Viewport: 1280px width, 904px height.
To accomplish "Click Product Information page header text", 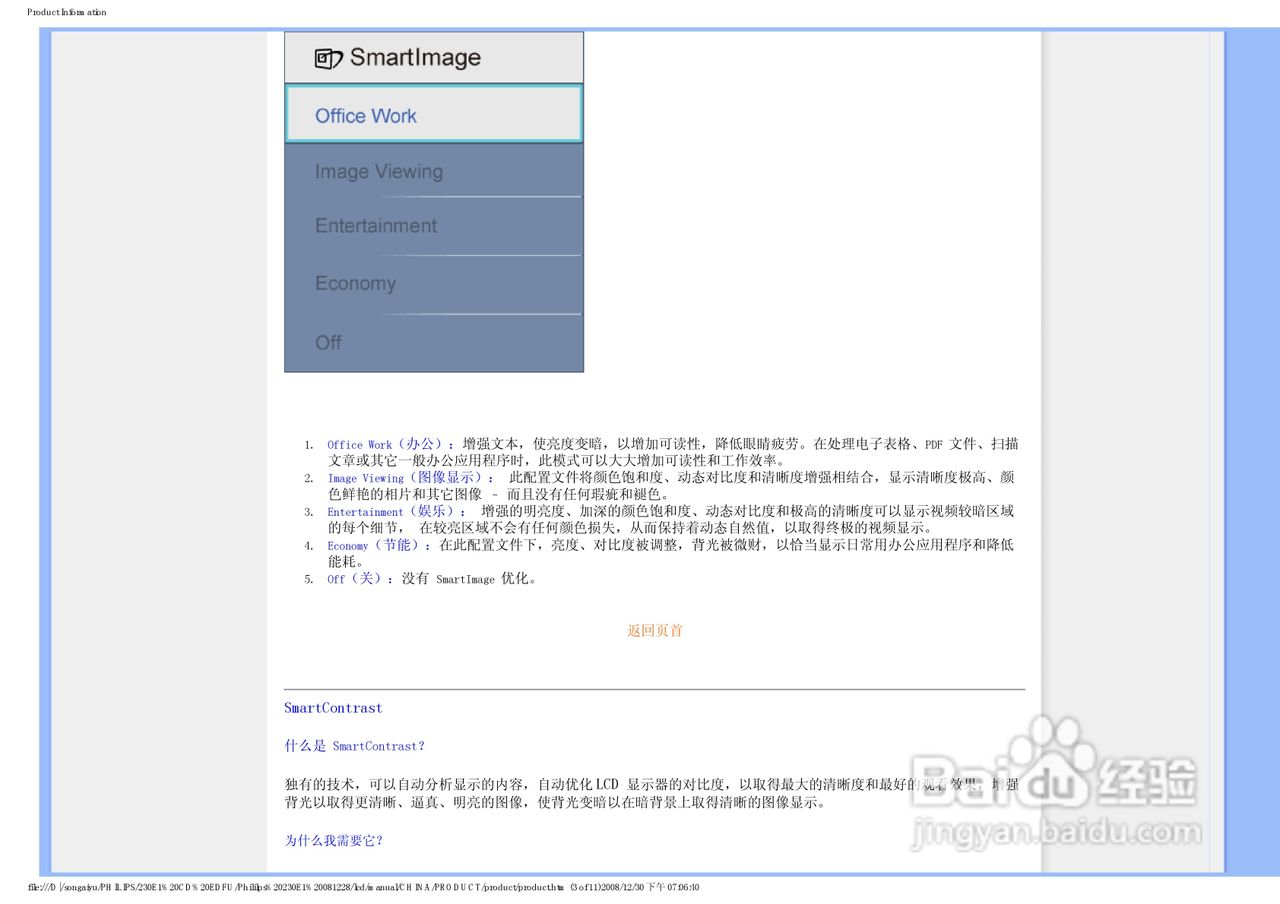I will (x=66, y=12).
